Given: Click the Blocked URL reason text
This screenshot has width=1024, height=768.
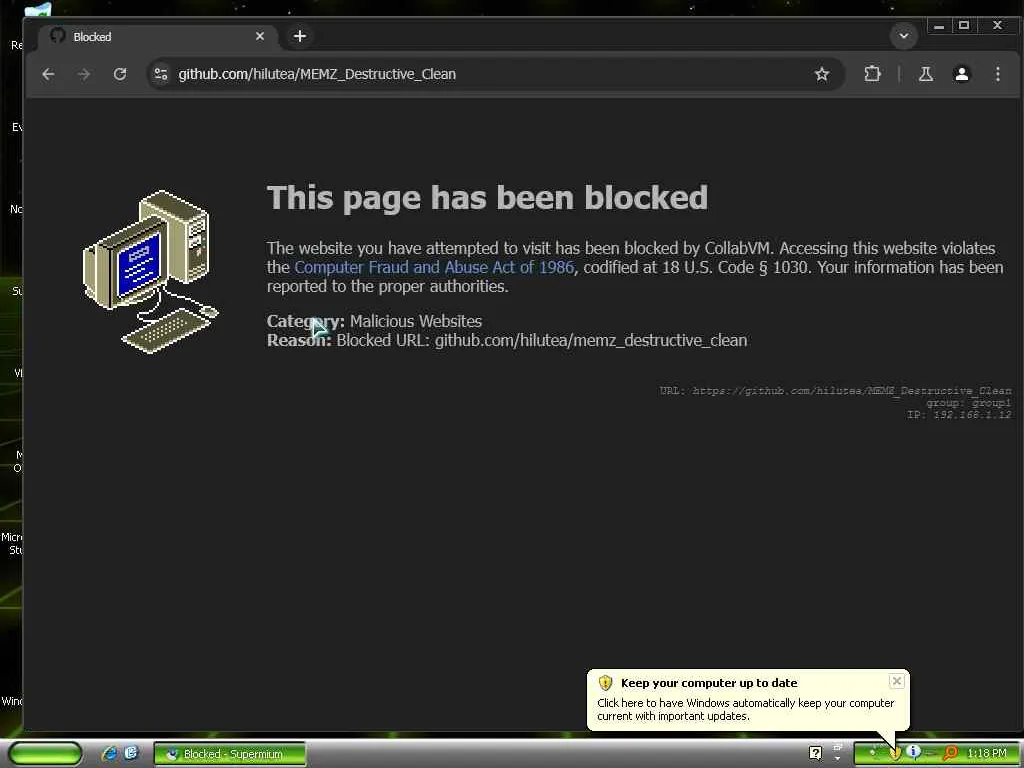Looking at the screenshot, I should pos(541,340).
